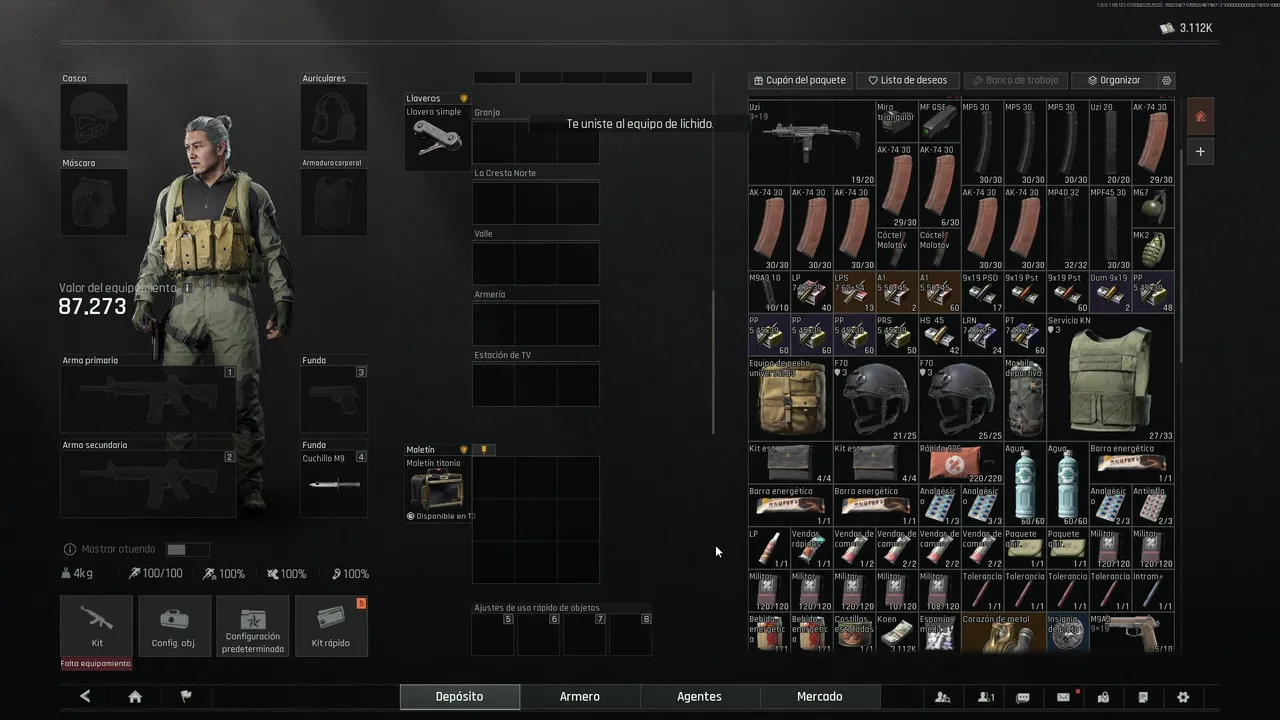The height and width of the screenshot is (720, 1280).
Task: Click the Cupón del paquete button
Action: tap(799, 80)
